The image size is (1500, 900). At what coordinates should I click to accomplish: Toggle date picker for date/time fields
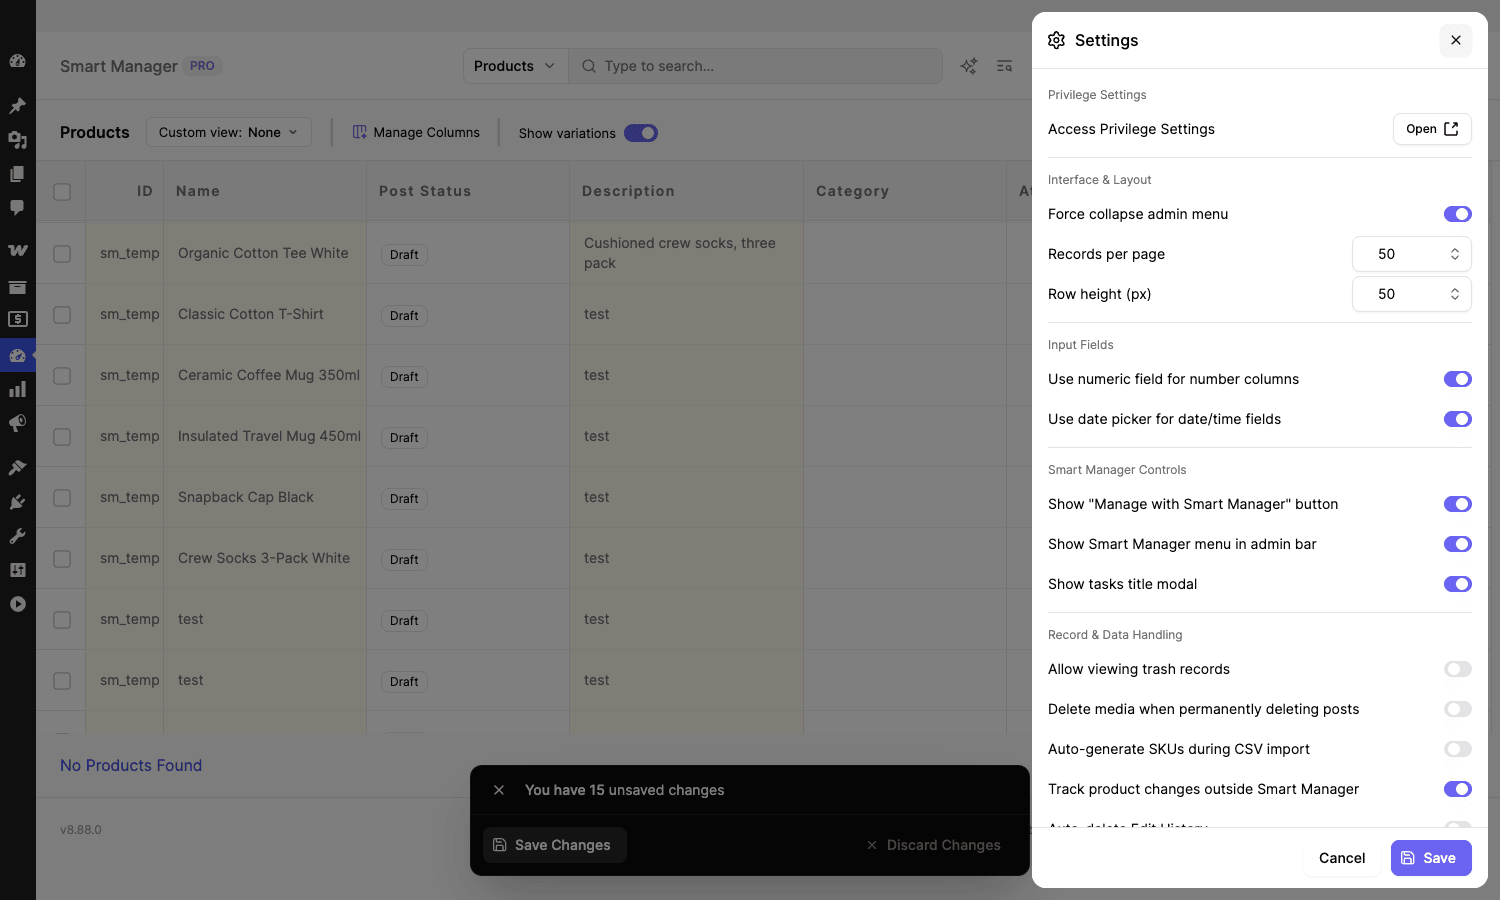[1458, 419]
